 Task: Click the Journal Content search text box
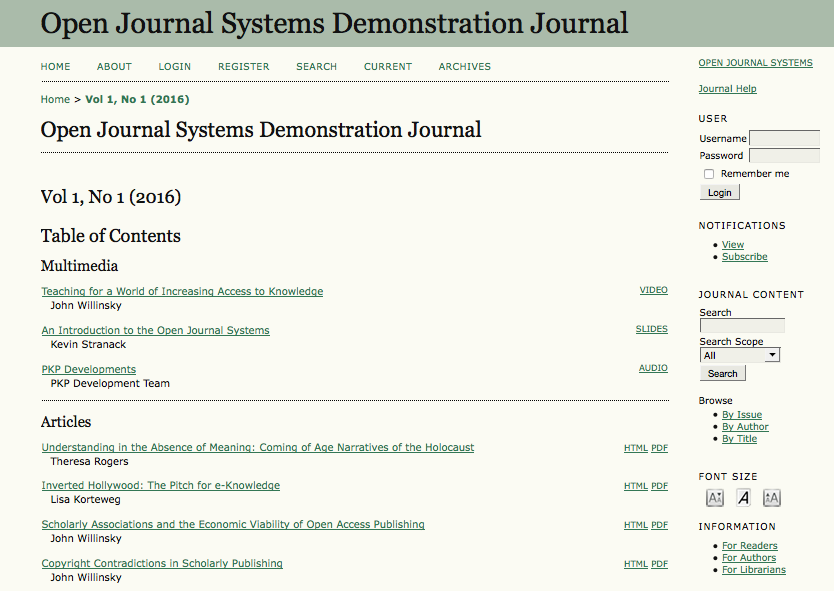point(742,326)
